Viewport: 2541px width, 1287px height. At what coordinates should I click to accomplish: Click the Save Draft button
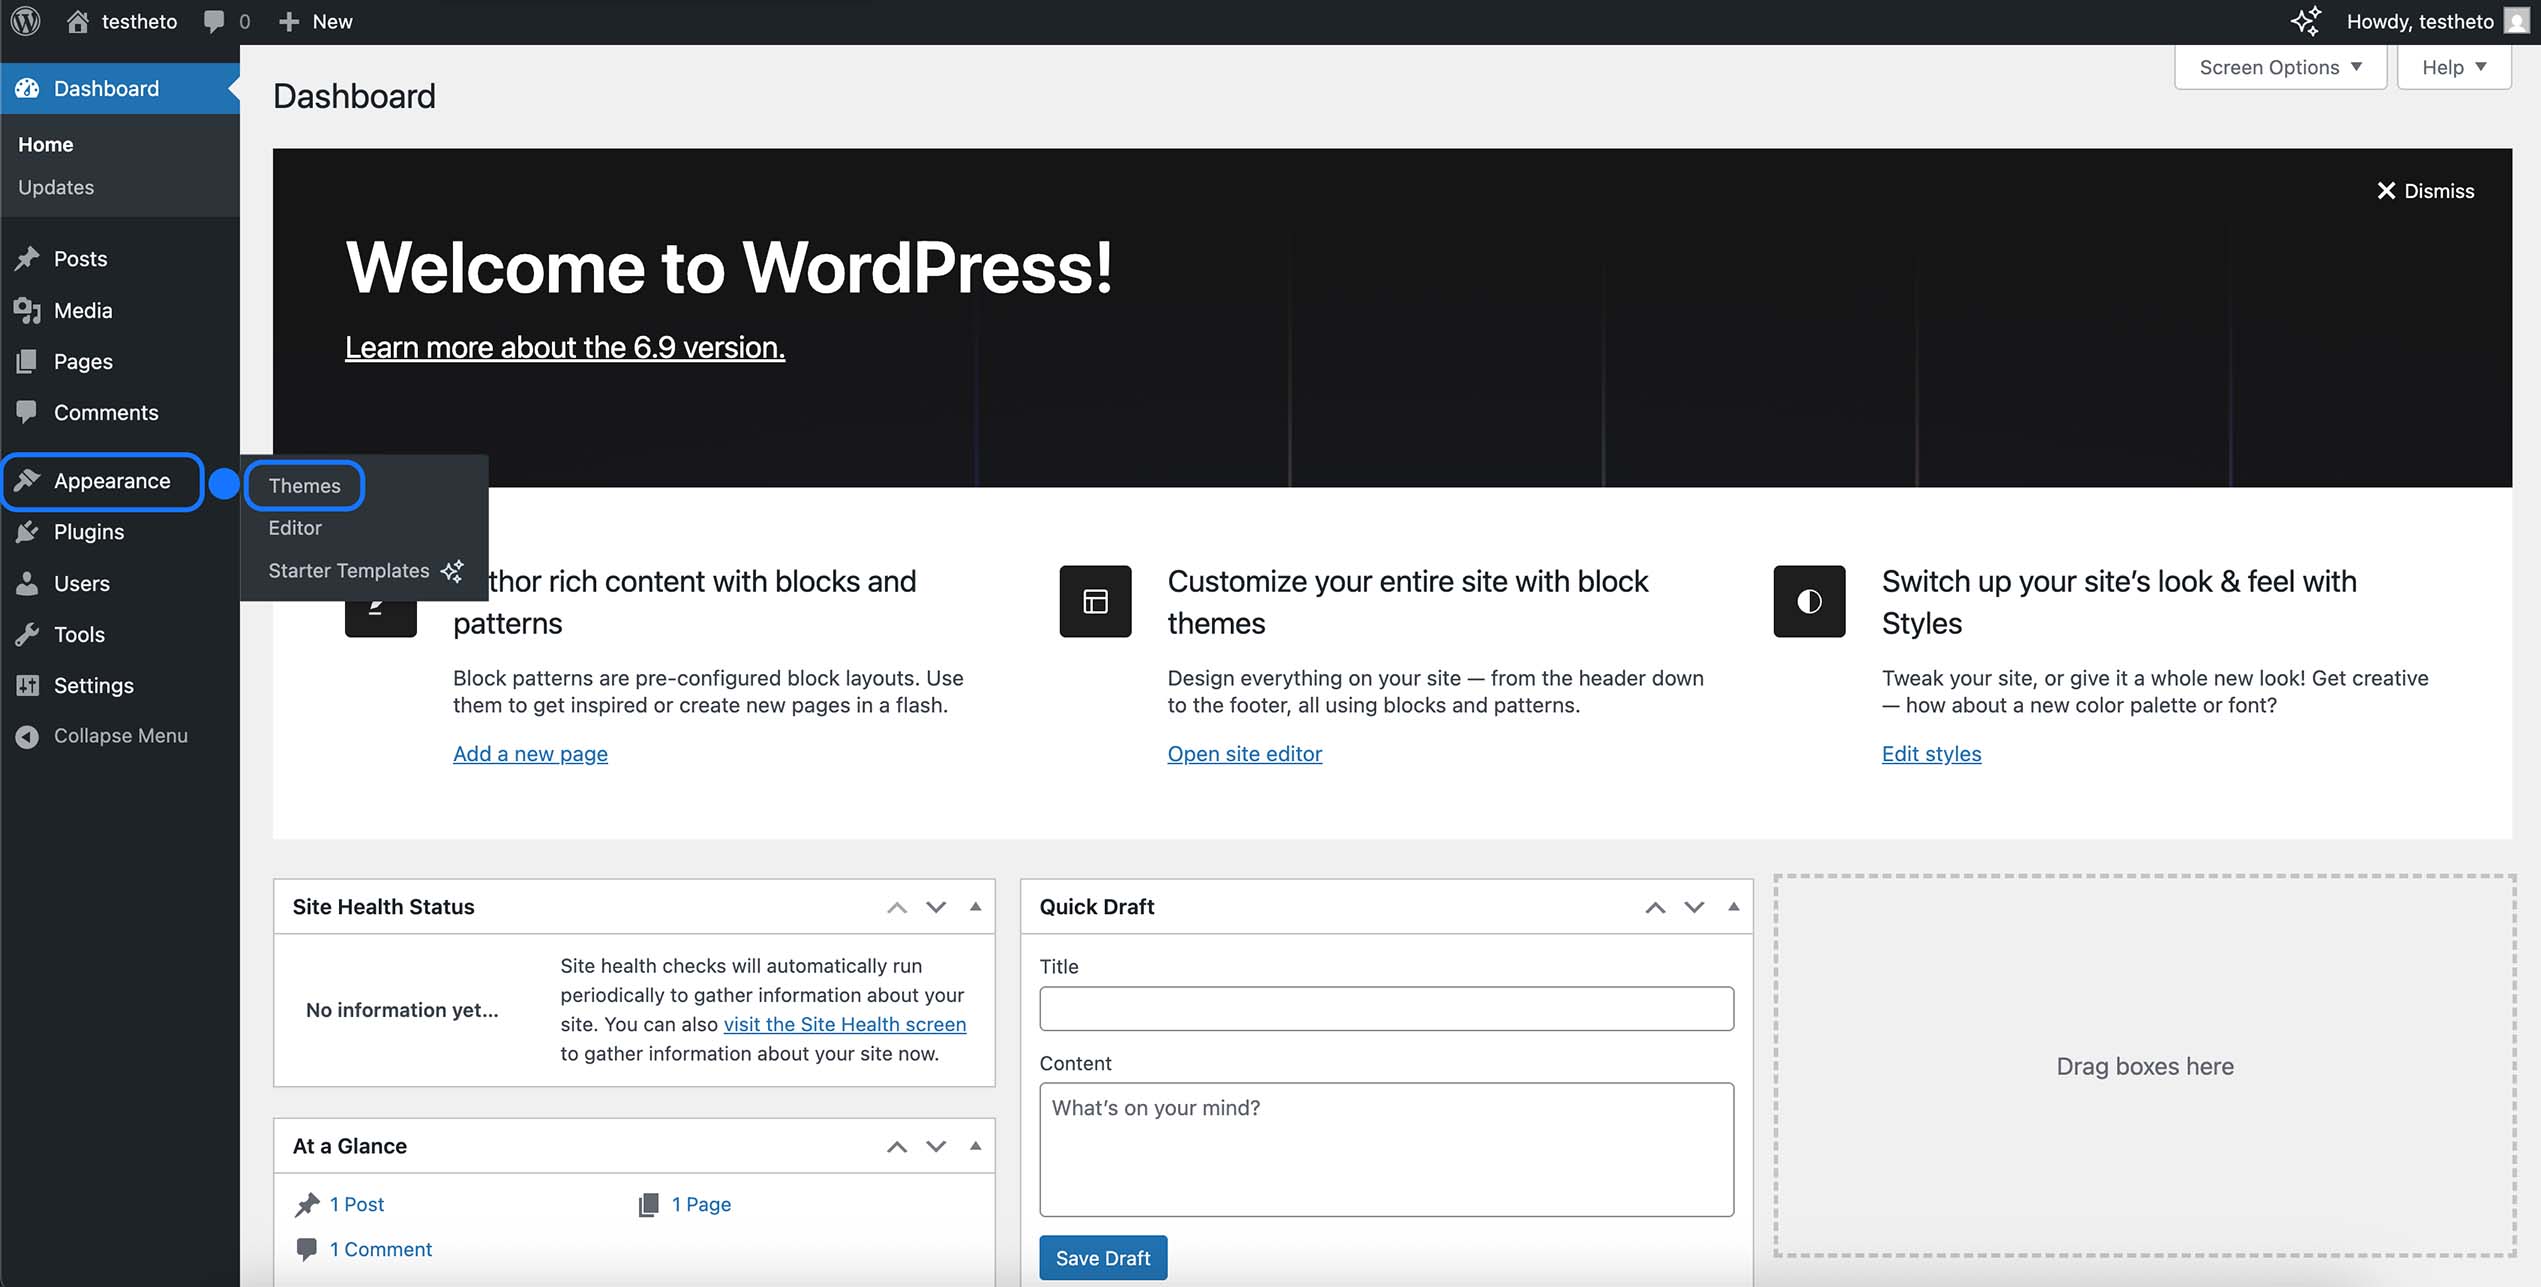(1102, 1257)
